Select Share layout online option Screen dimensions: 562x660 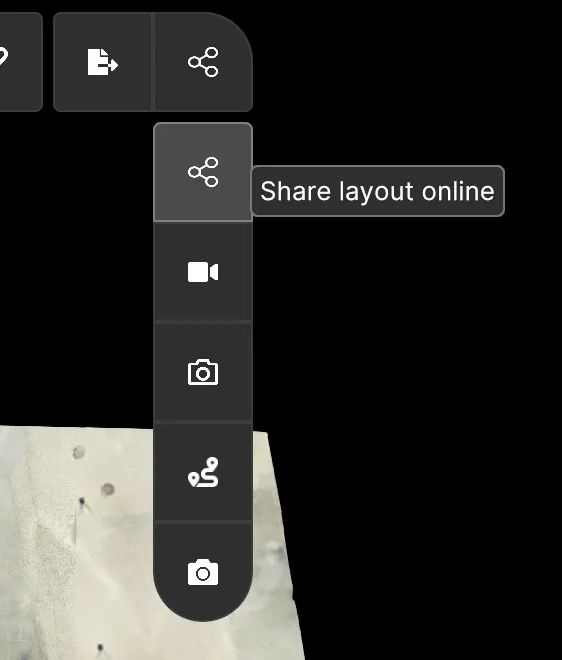click(203, 172)
